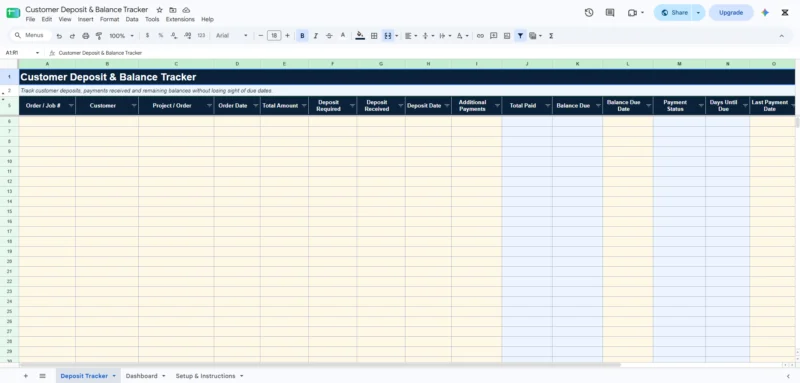Click the Upgrade button
The height and width of the screenshot is (383, 800).
coord(731,13)
